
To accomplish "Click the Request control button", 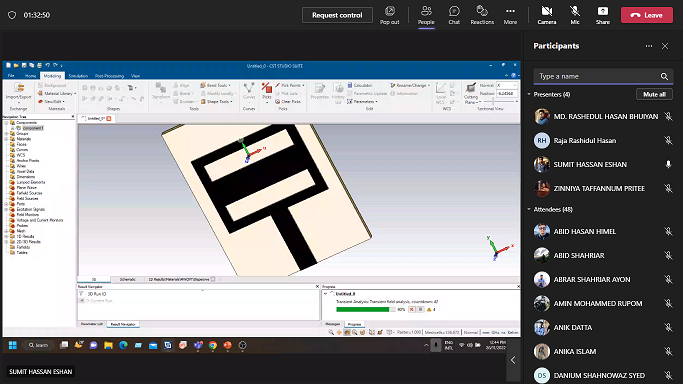I will (x=337, y=15).
